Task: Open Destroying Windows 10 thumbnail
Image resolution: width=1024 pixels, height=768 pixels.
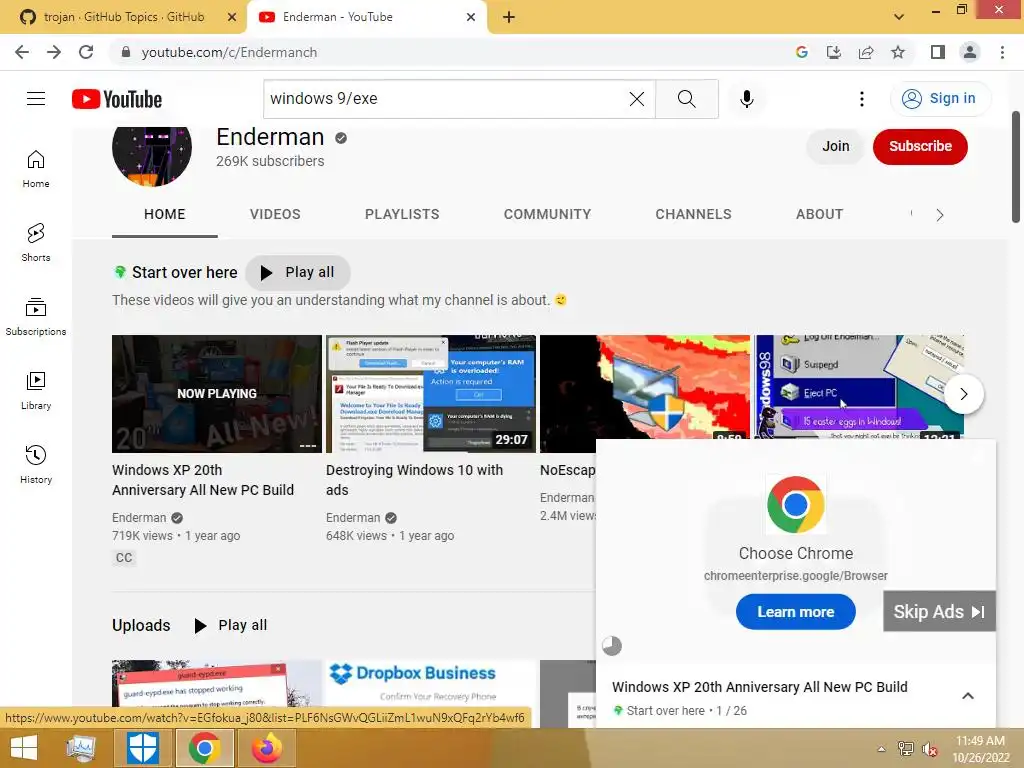Action: pos(431,394)
